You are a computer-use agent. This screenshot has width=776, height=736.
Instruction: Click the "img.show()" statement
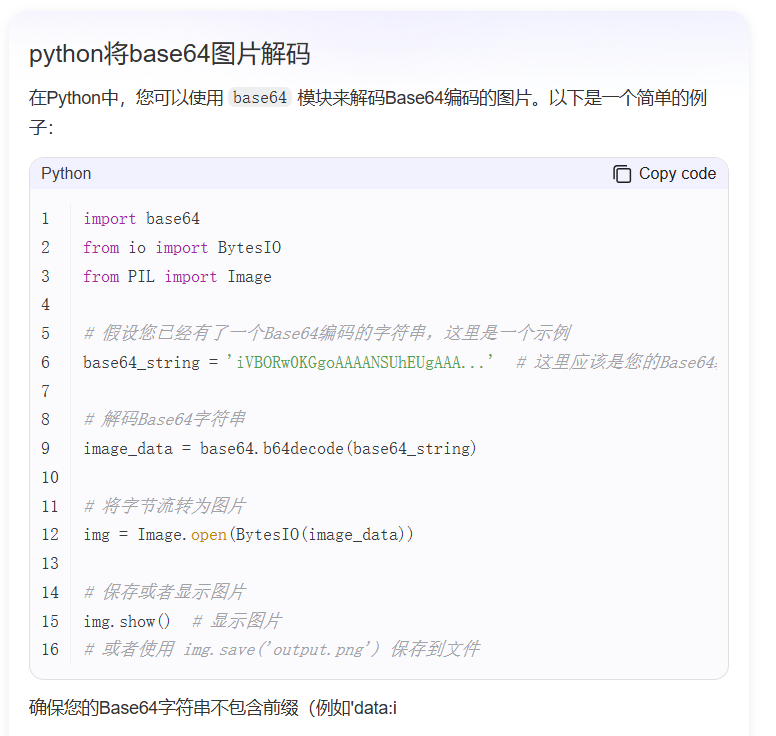point(127,622)
